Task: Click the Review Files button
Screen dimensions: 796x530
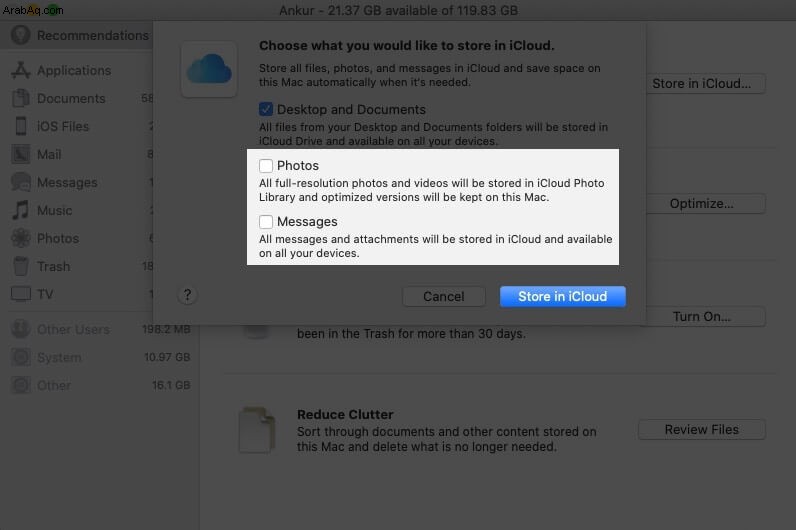Action: (702, 429)
